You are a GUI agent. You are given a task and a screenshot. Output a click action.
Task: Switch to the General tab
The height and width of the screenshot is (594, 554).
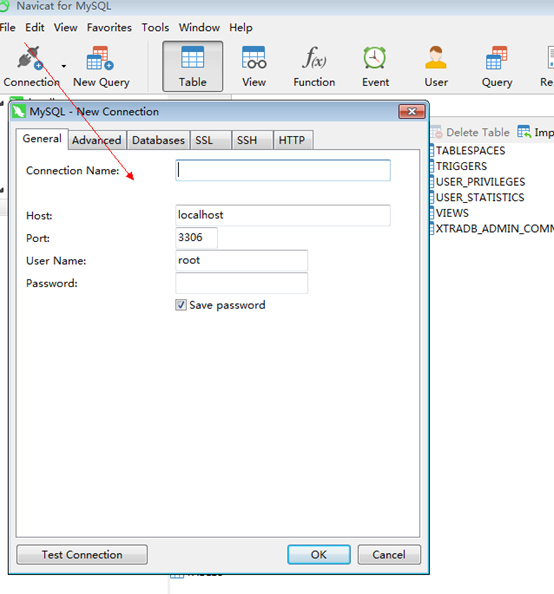(x=42, y=139)
